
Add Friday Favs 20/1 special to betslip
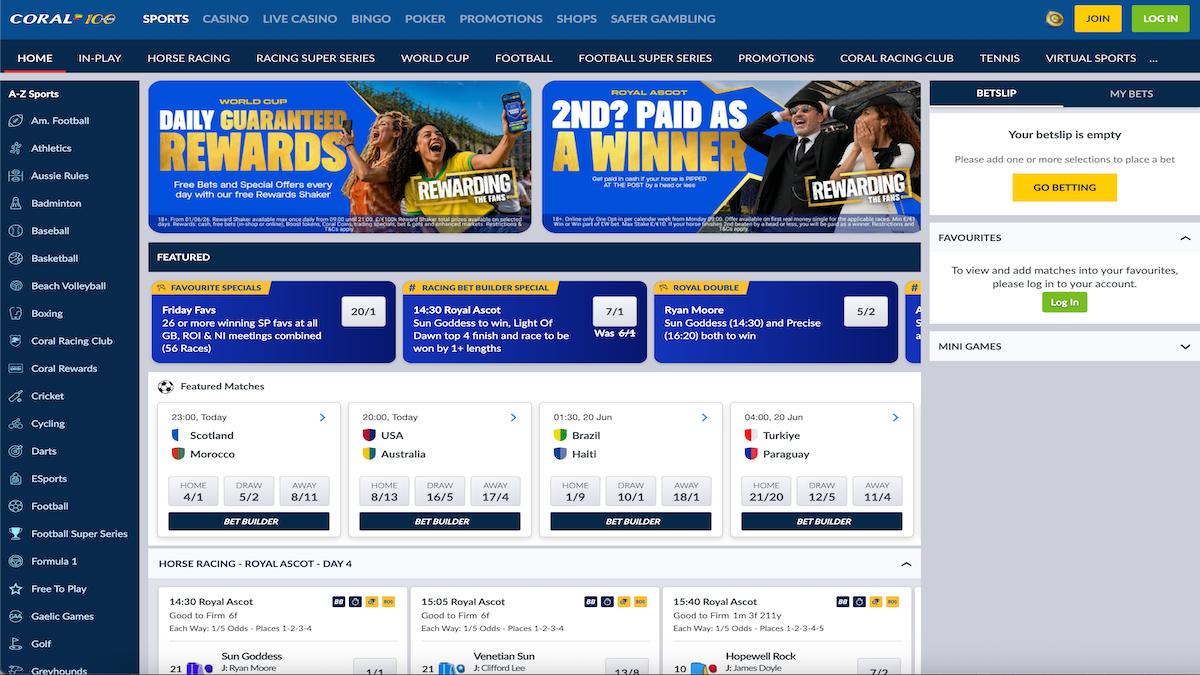(363, 312)
